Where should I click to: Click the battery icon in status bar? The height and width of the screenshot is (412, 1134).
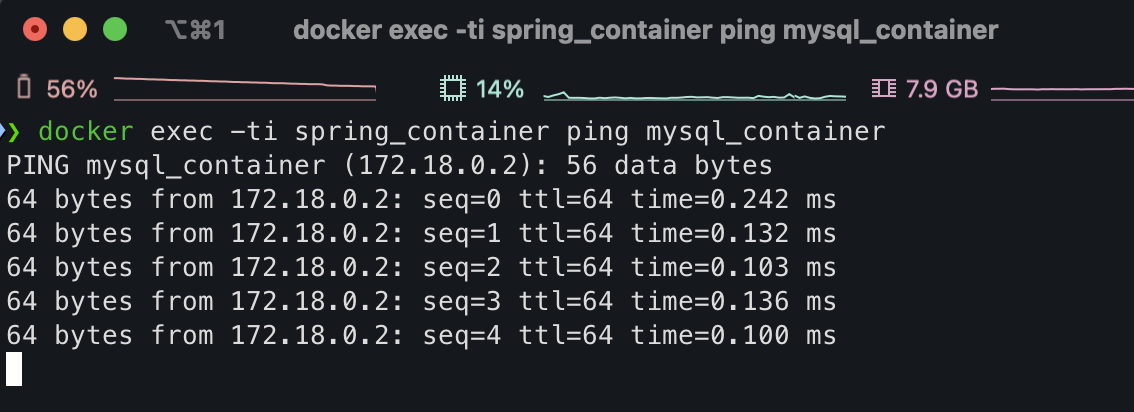pyautogui.click(x=24, y=88)
